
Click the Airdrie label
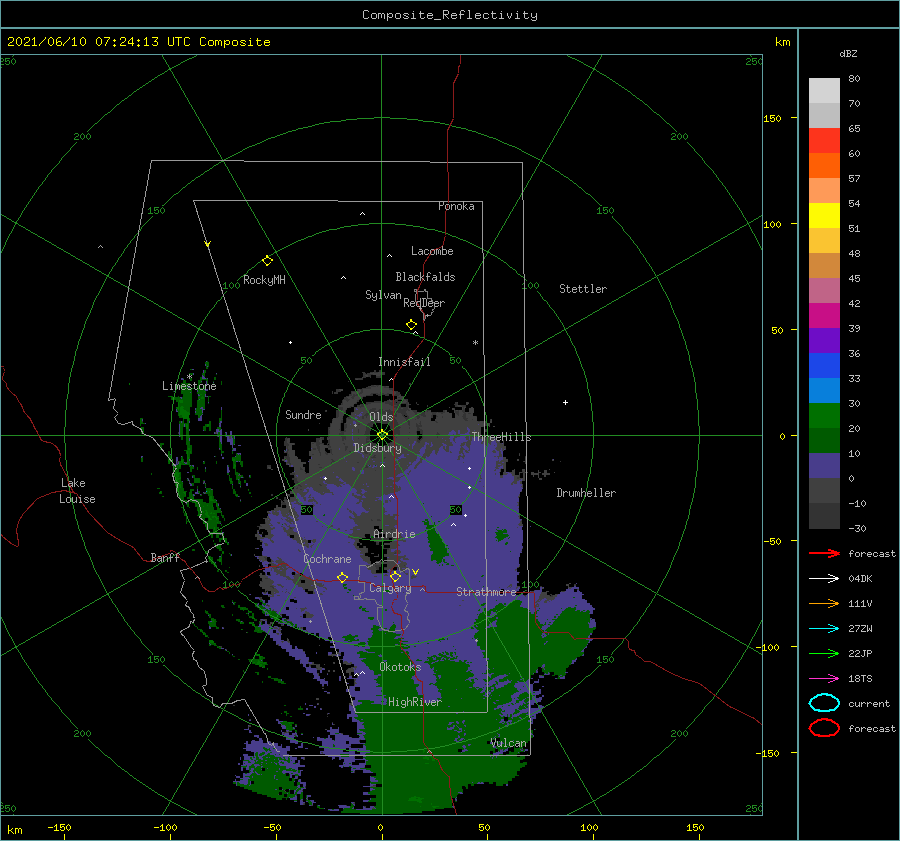(394, 534)
